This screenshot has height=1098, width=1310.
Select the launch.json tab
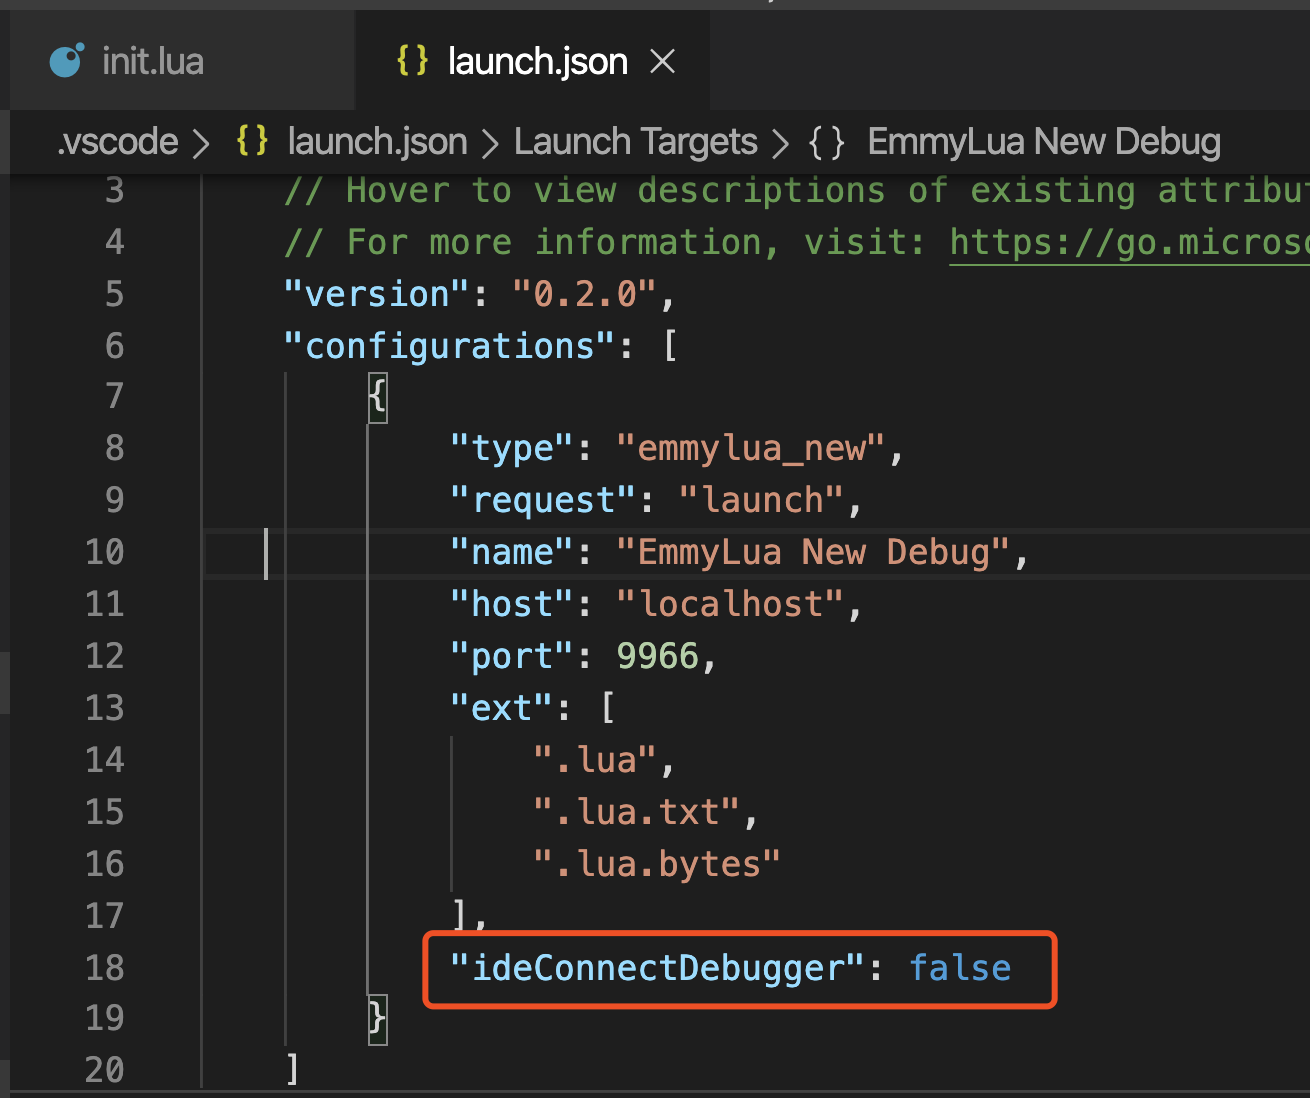coord(532,62)
